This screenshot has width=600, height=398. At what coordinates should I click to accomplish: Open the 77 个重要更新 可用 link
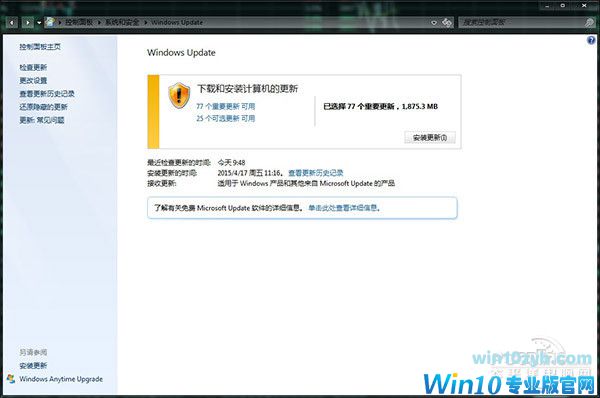pyautogui.click(x=225, y=106)
